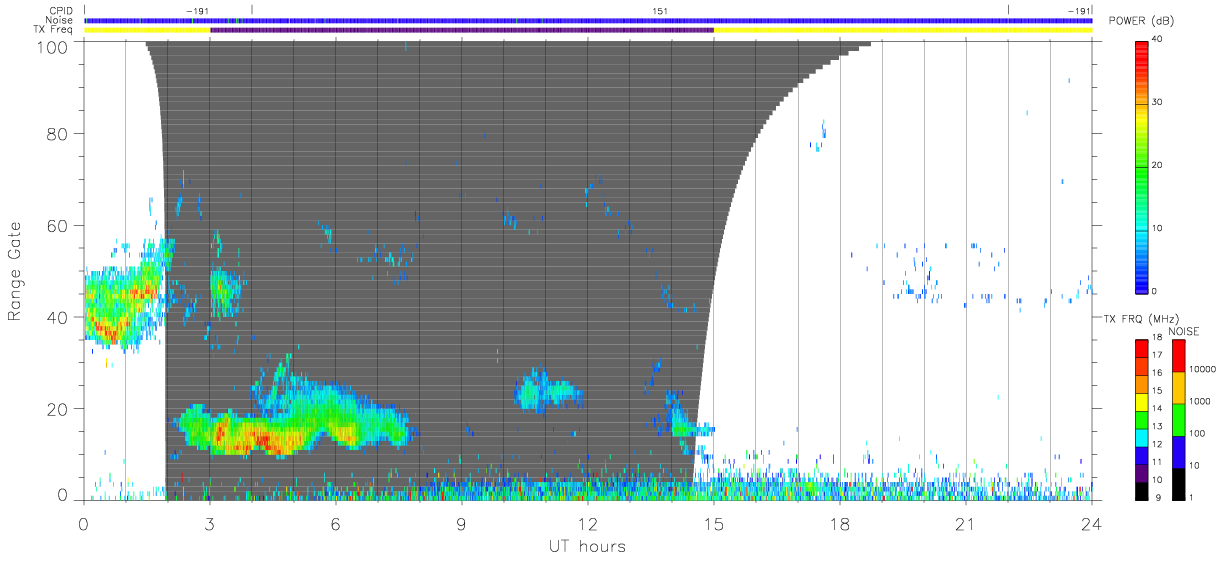This screenshot has height=567, width=1228.
Task: Click the x-axis tick label "24"
Action: (1092, 523)
